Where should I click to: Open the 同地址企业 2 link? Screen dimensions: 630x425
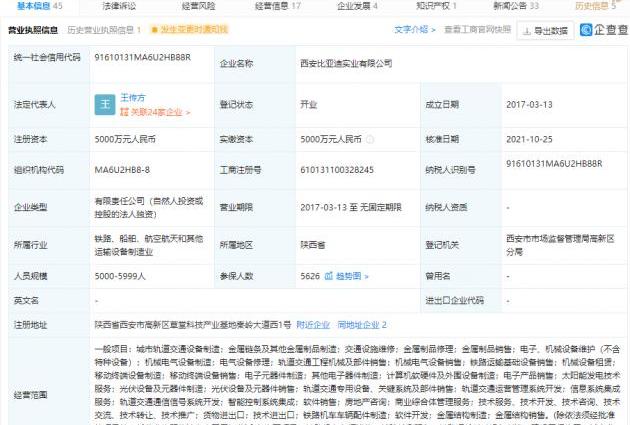362,325
